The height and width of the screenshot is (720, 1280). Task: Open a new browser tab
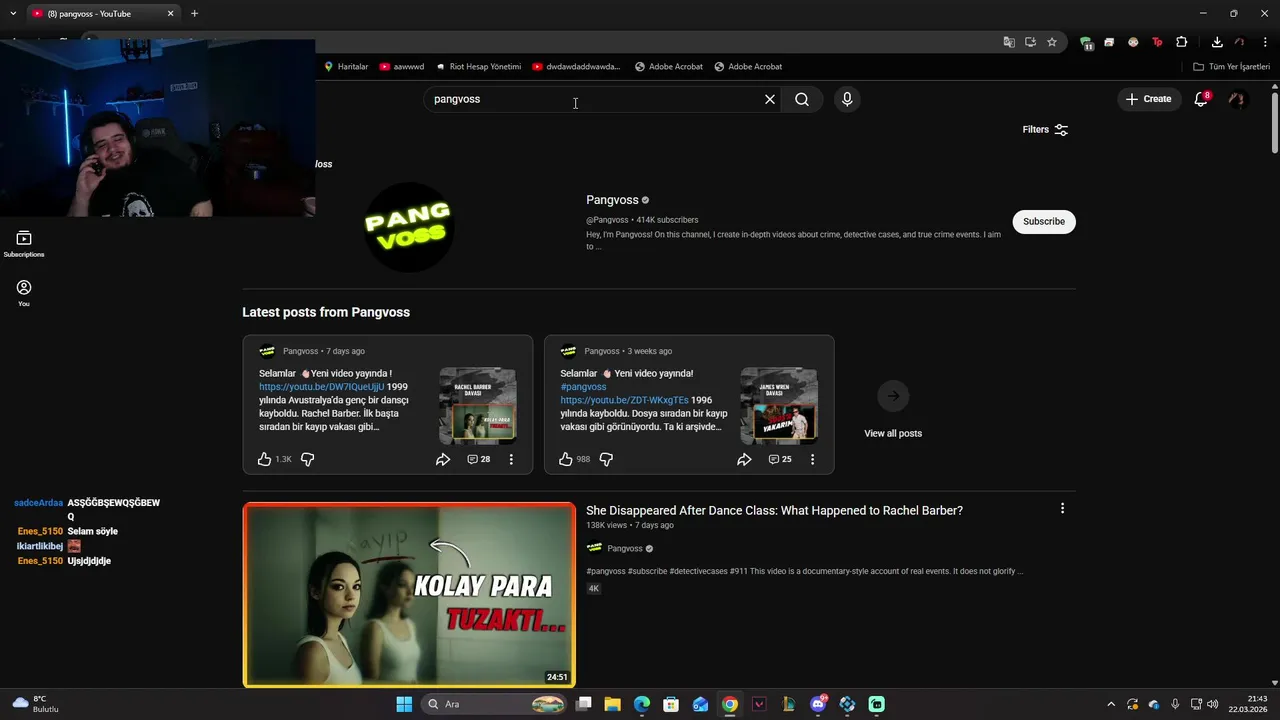coord(194,14)
